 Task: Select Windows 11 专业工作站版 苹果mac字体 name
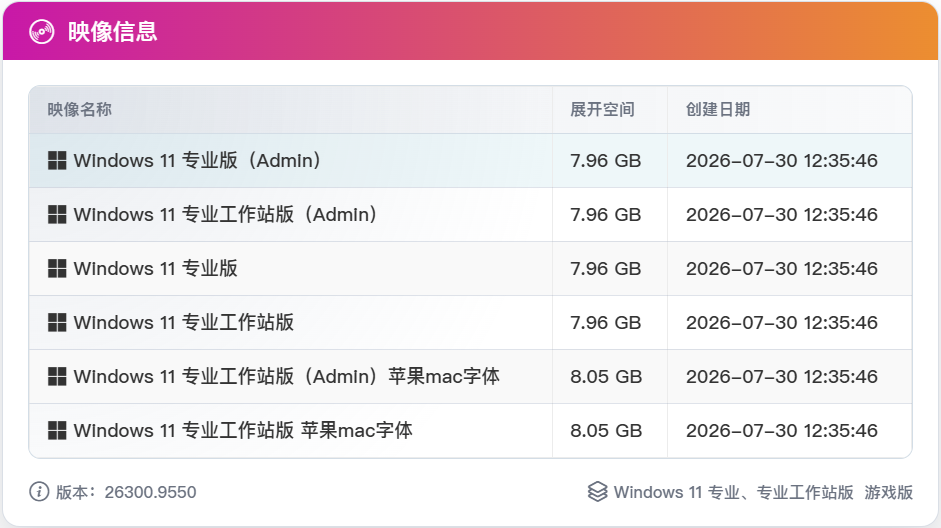click(x=243, y=431)
